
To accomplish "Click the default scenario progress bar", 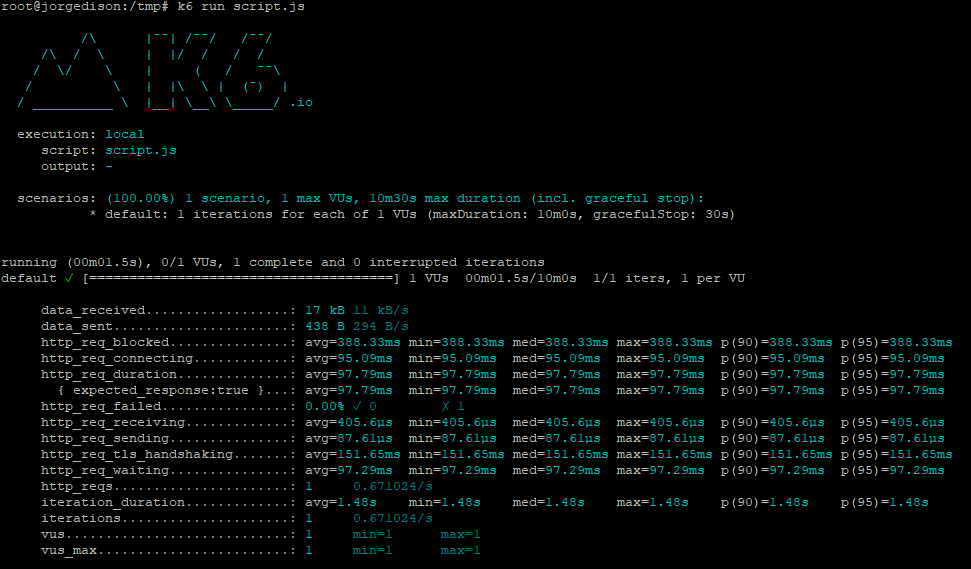I will (x=241, y=278).
